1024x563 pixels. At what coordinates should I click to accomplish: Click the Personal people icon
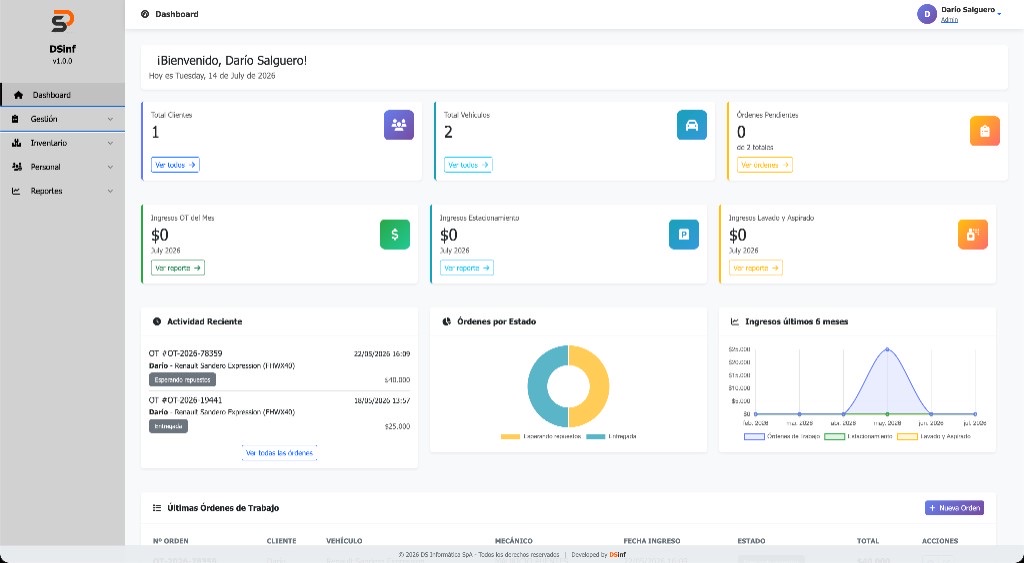tap(16, 167)
